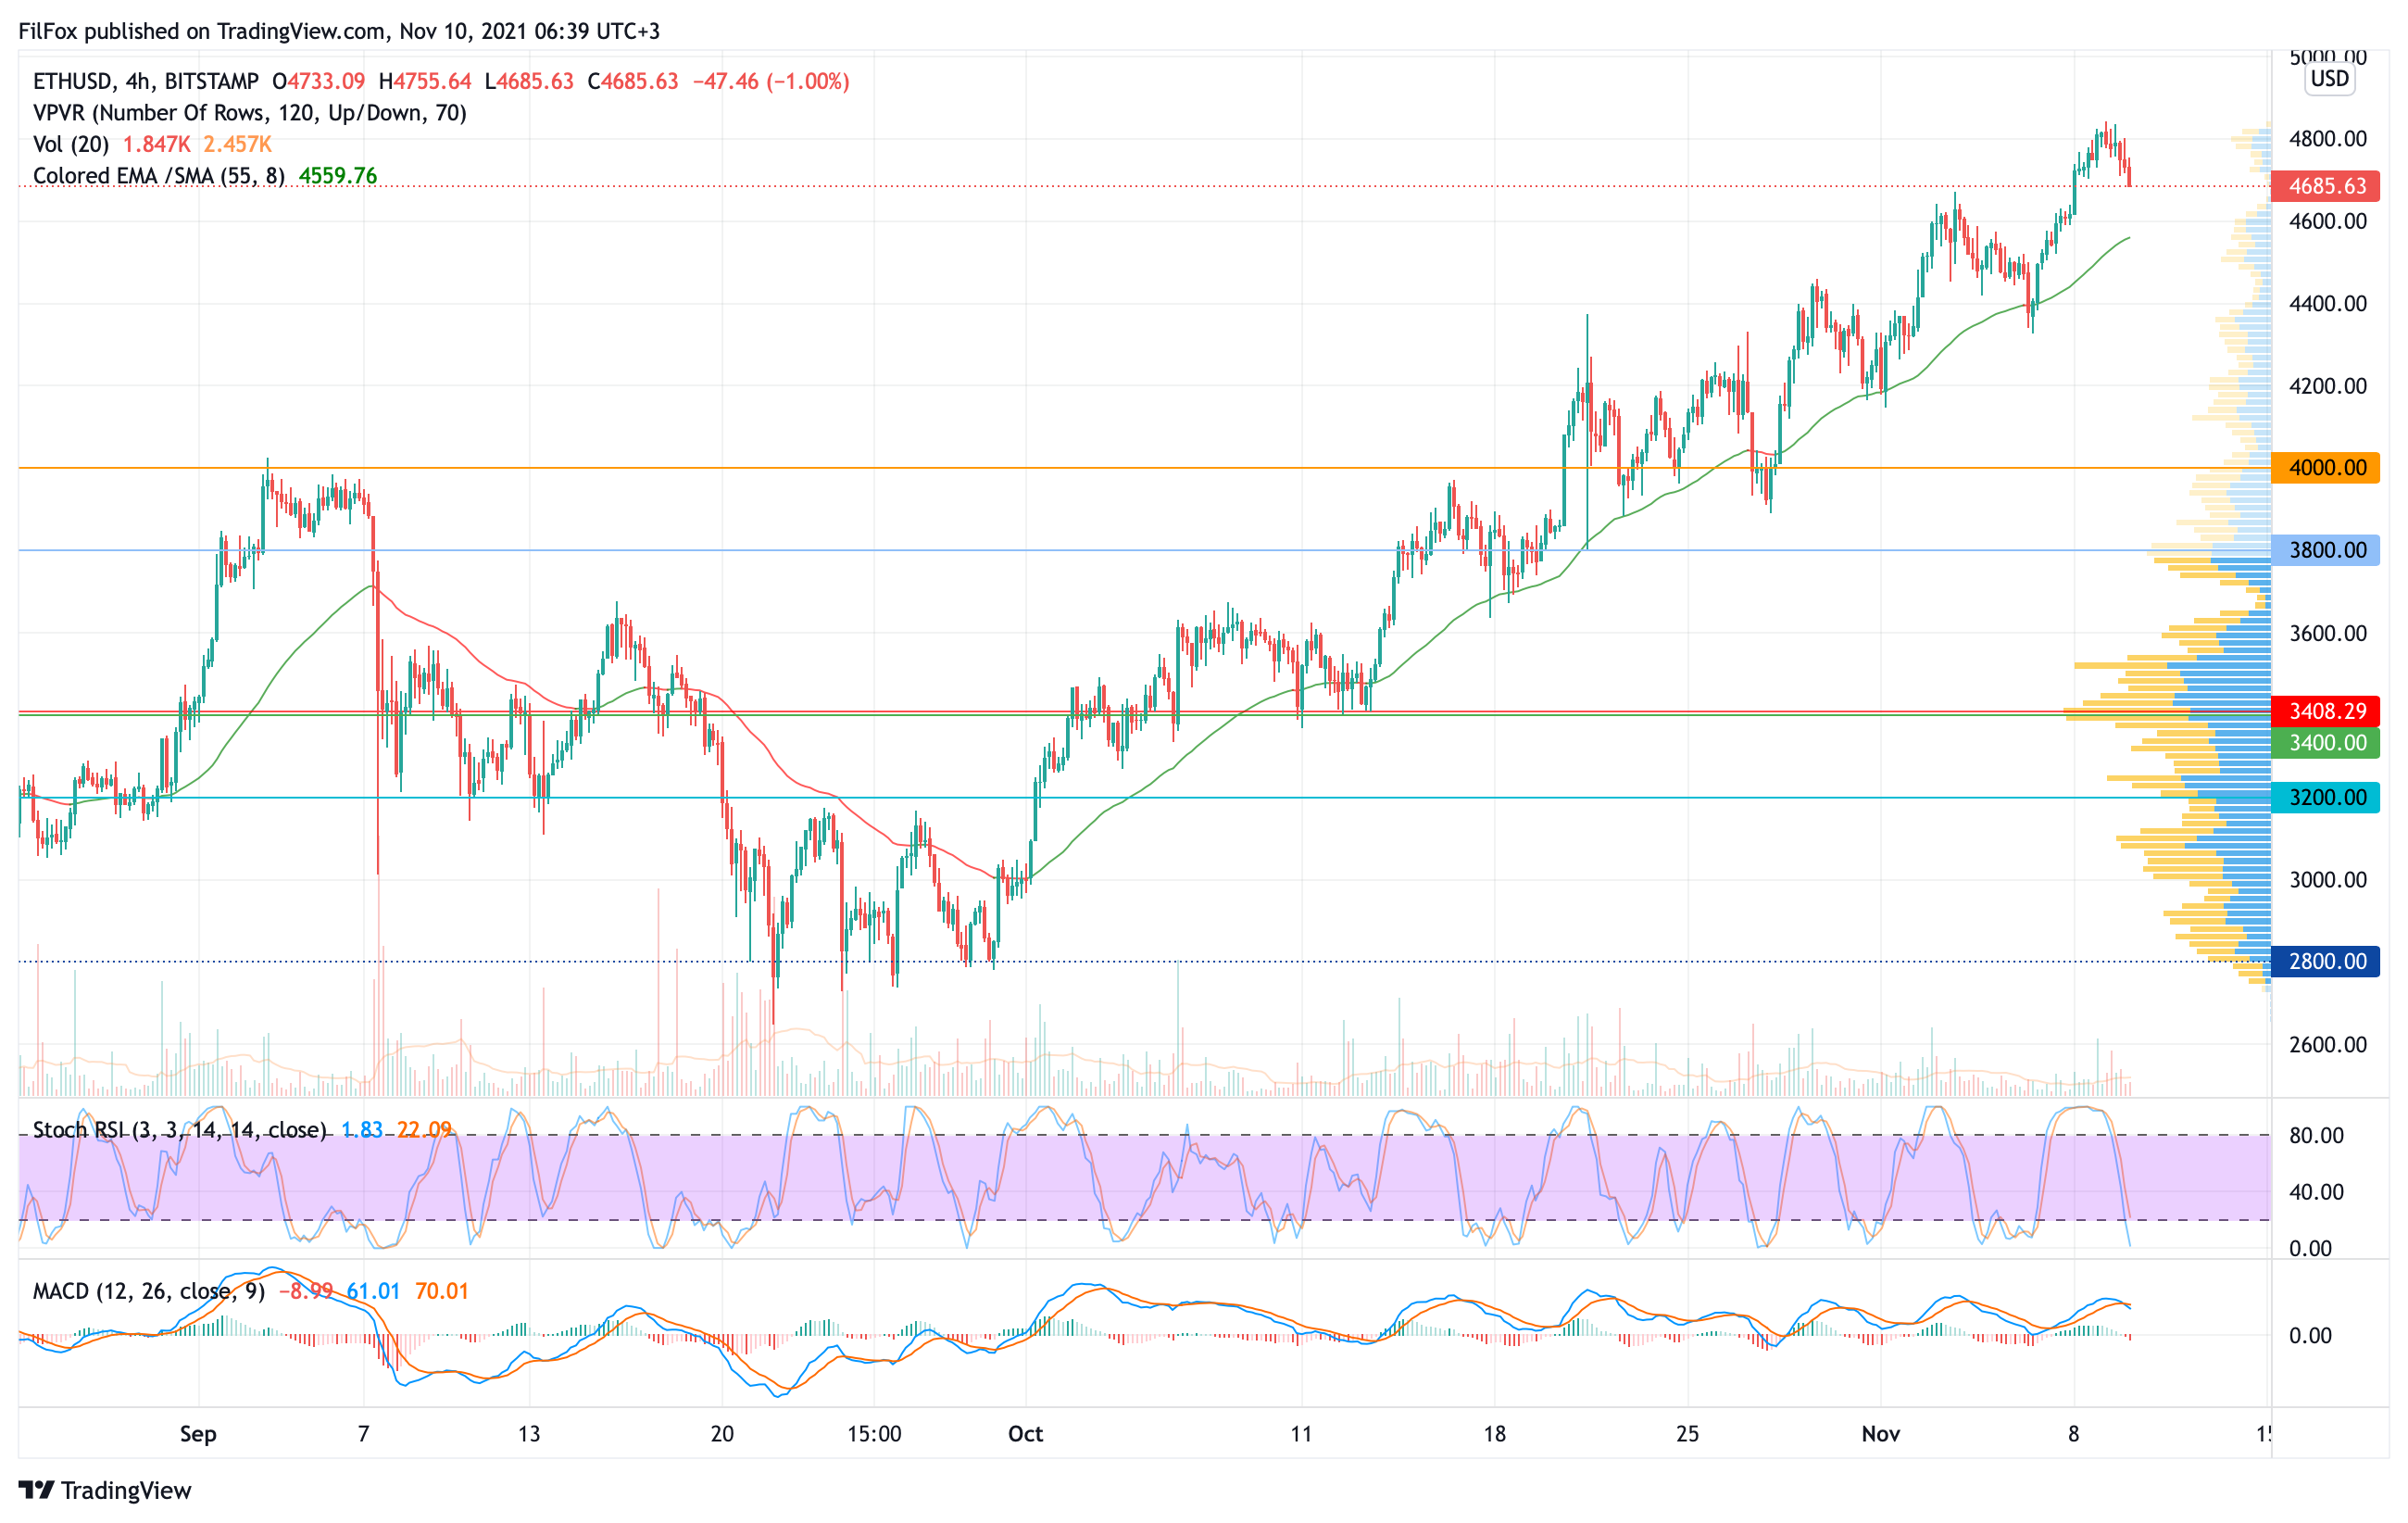
Task: Select the Colored EMA/SMA legend
Action: (159, 176)
